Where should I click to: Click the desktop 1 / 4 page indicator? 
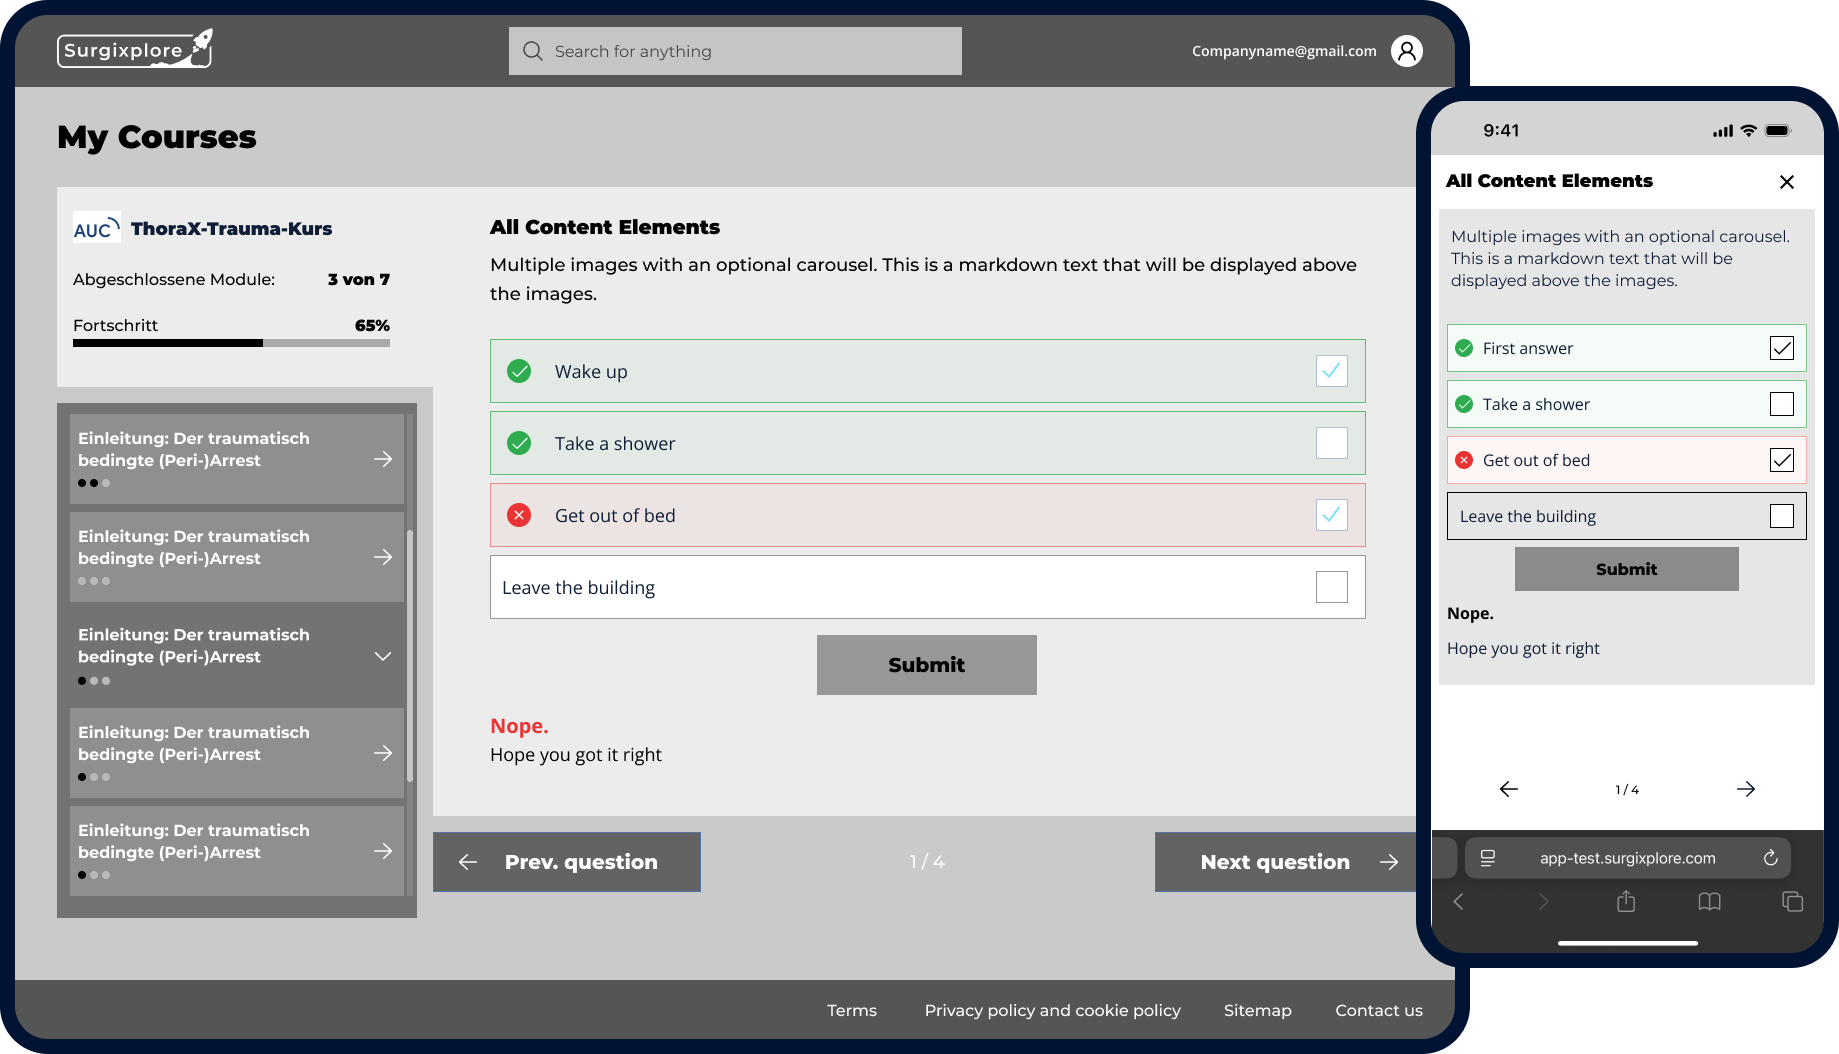coord(927,862)
